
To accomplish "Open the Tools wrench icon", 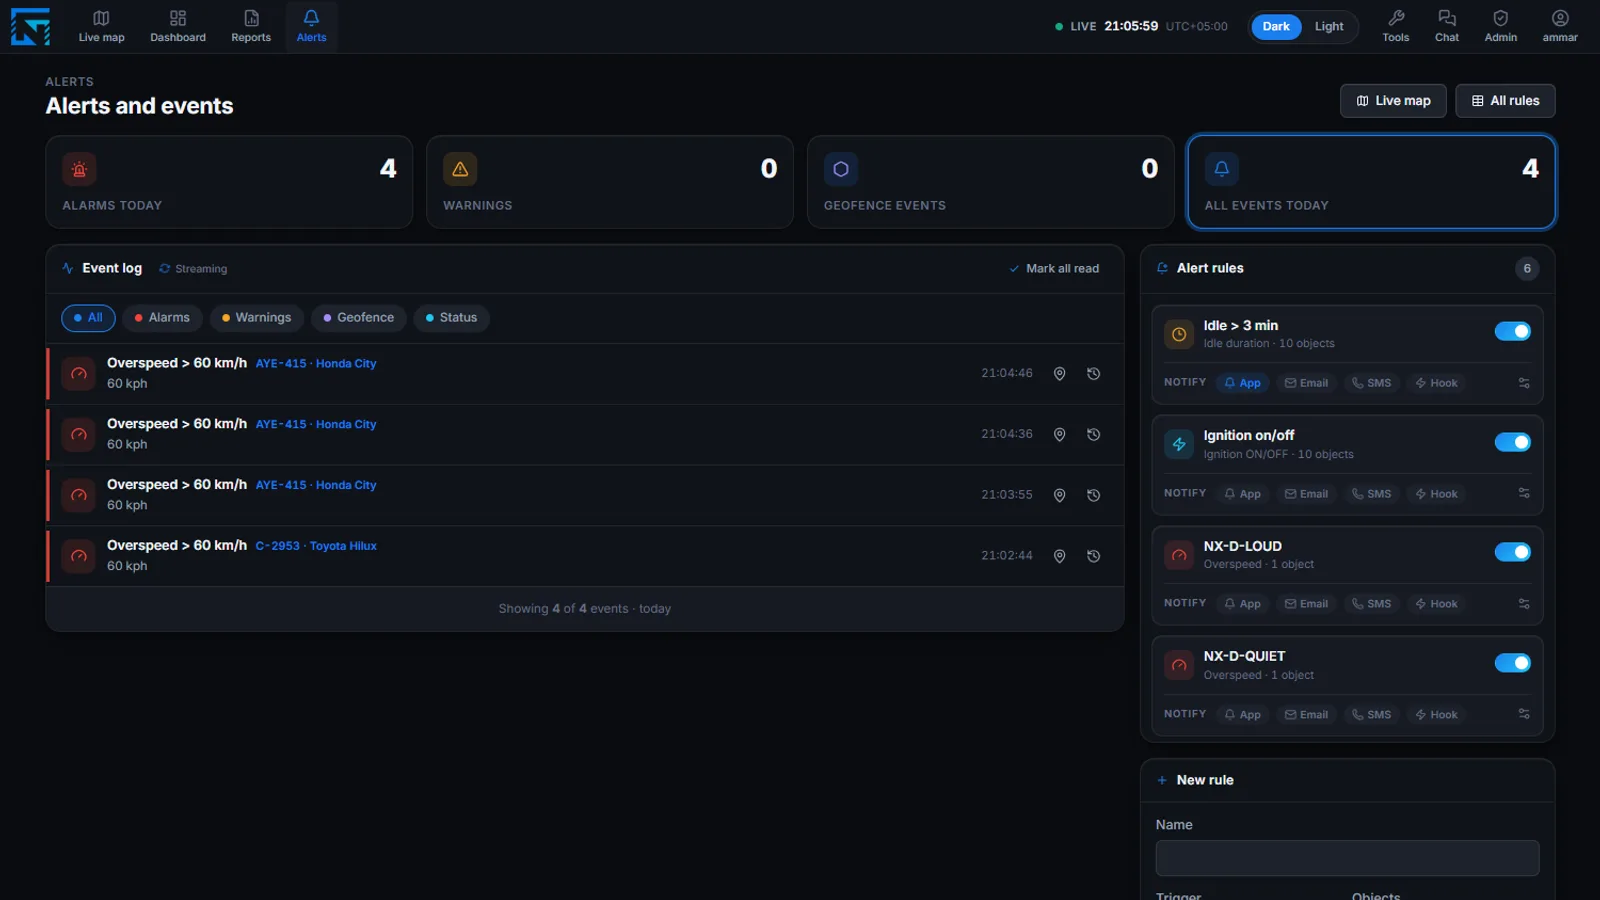I will coord(1395,26).
